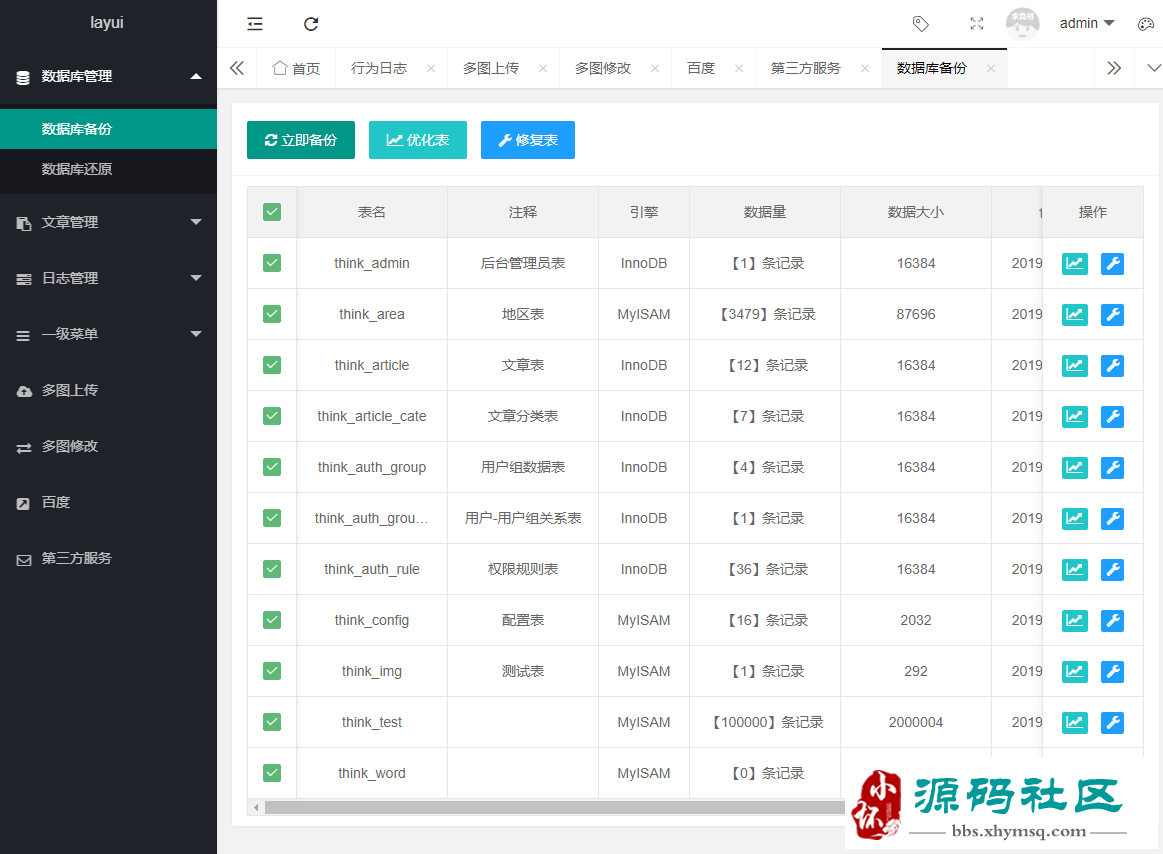Switch to the 多图修改 tab
Image resolution: width=1163 pixels, height=854 pixels.
(603, 68)
